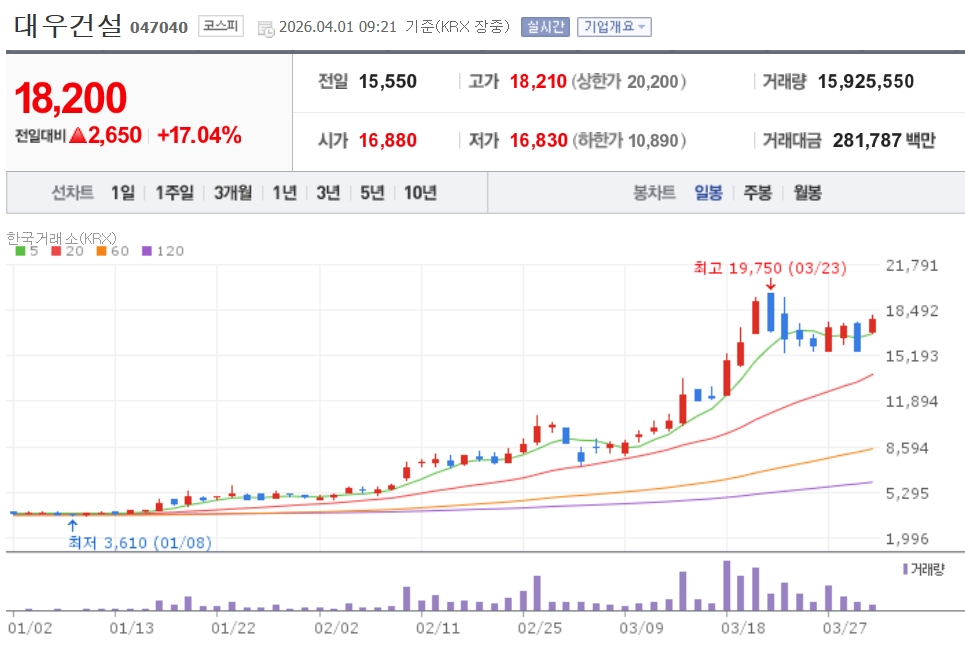Click the stock code 047040
965x652 pixels.
pyautogui.click(x=159, y=28)
